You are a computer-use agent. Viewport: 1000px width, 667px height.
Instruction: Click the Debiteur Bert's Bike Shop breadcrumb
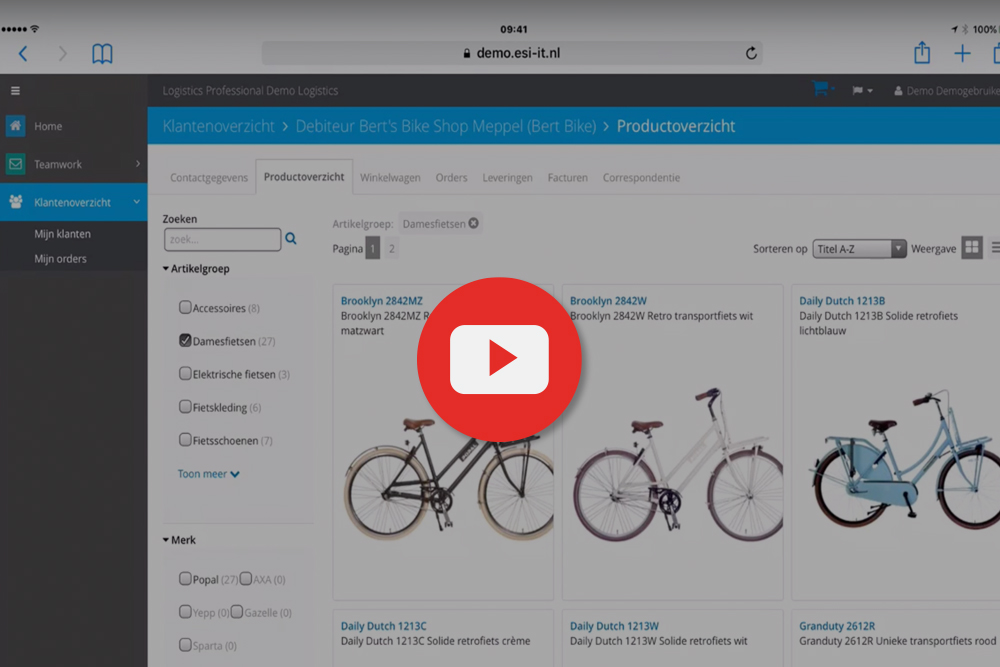(x=446, y=126)
